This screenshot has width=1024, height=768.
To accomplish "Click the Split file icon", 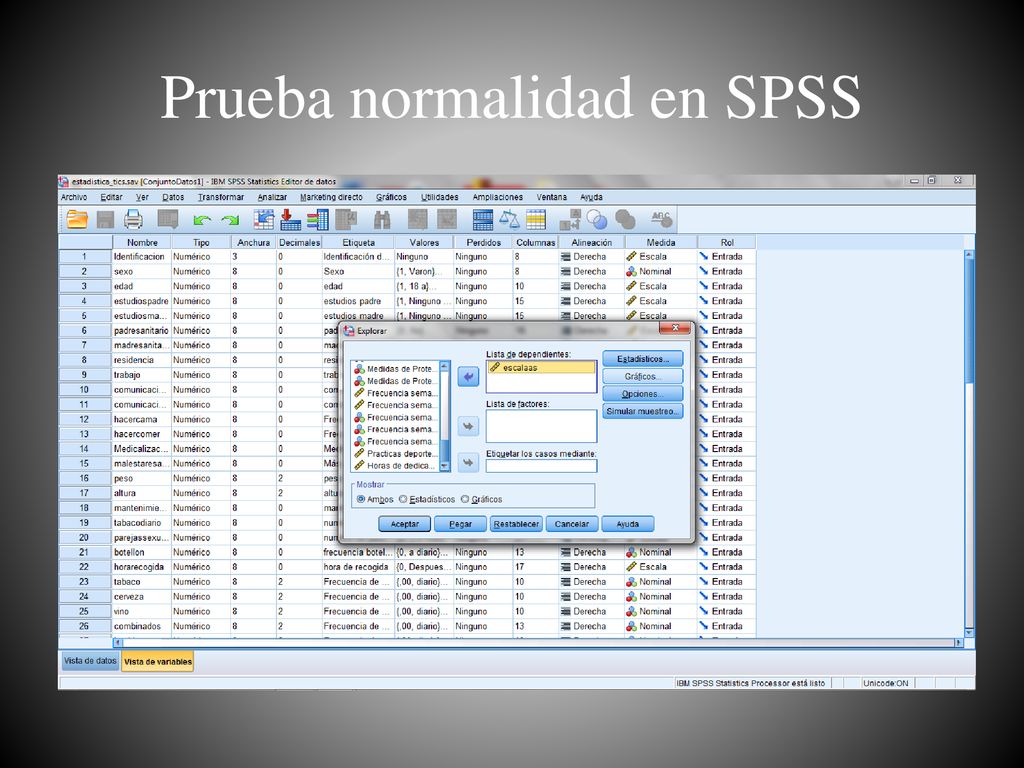I will (x=483, y=220).
